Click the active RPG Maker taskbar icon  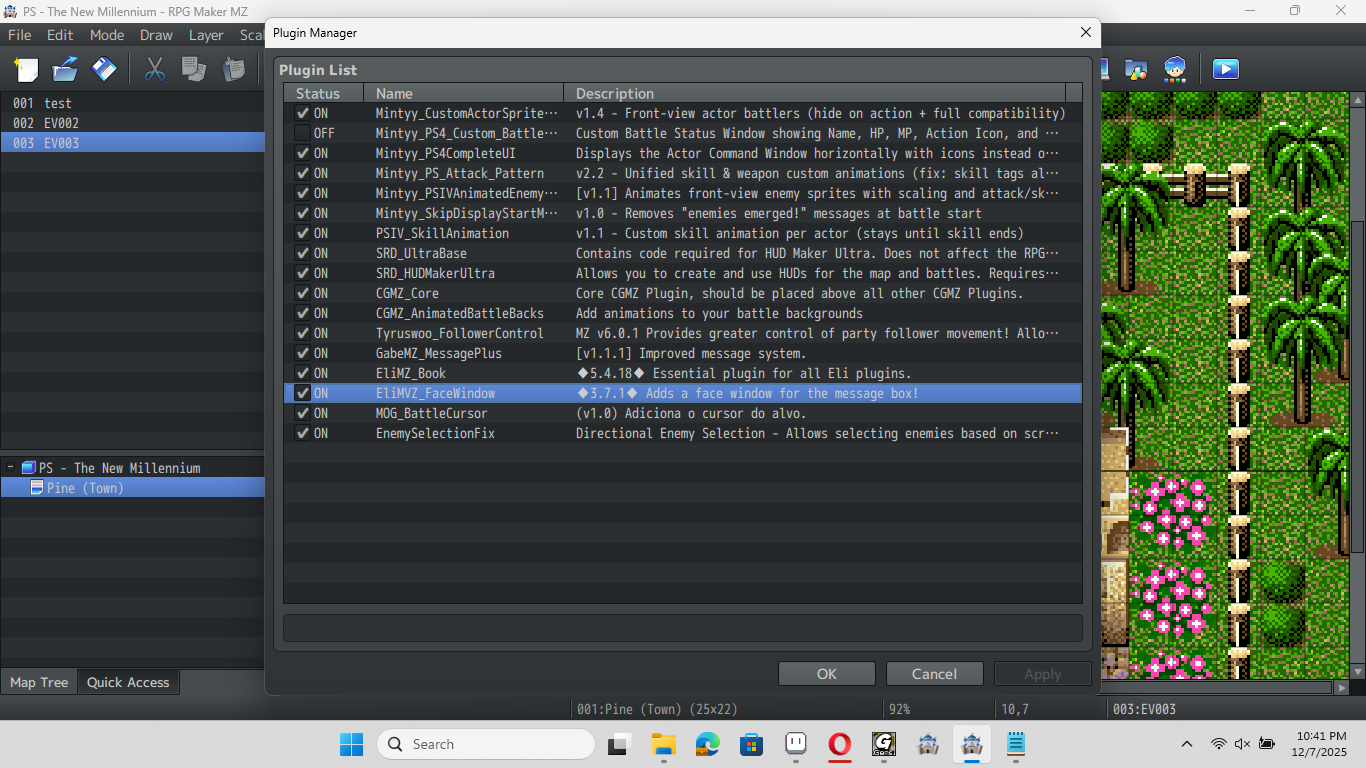(x=972, y=744)
